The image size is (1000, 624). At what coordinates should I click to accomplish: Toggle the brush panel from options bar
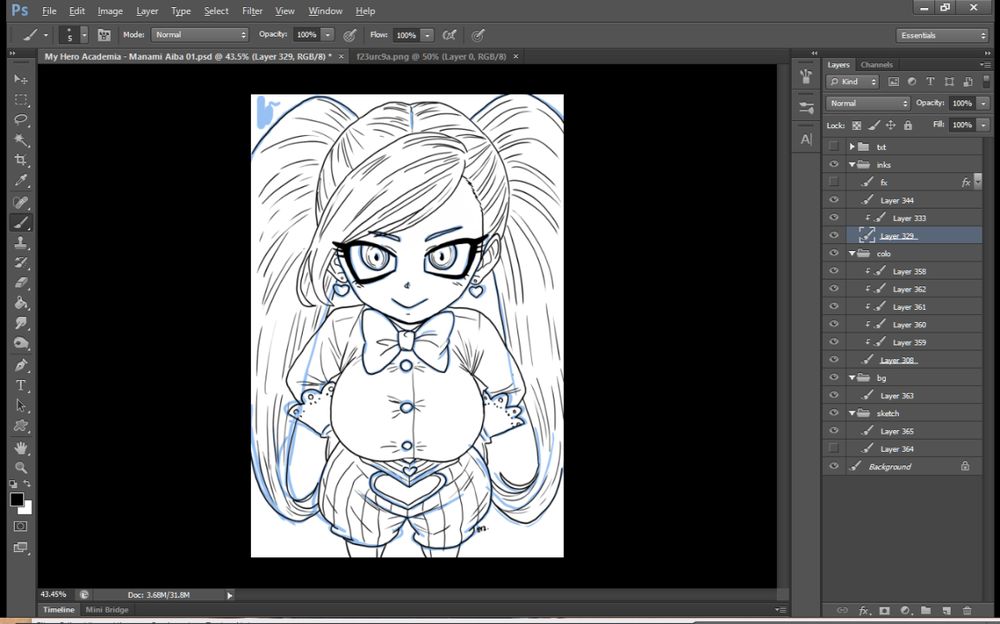pos(104,35)
